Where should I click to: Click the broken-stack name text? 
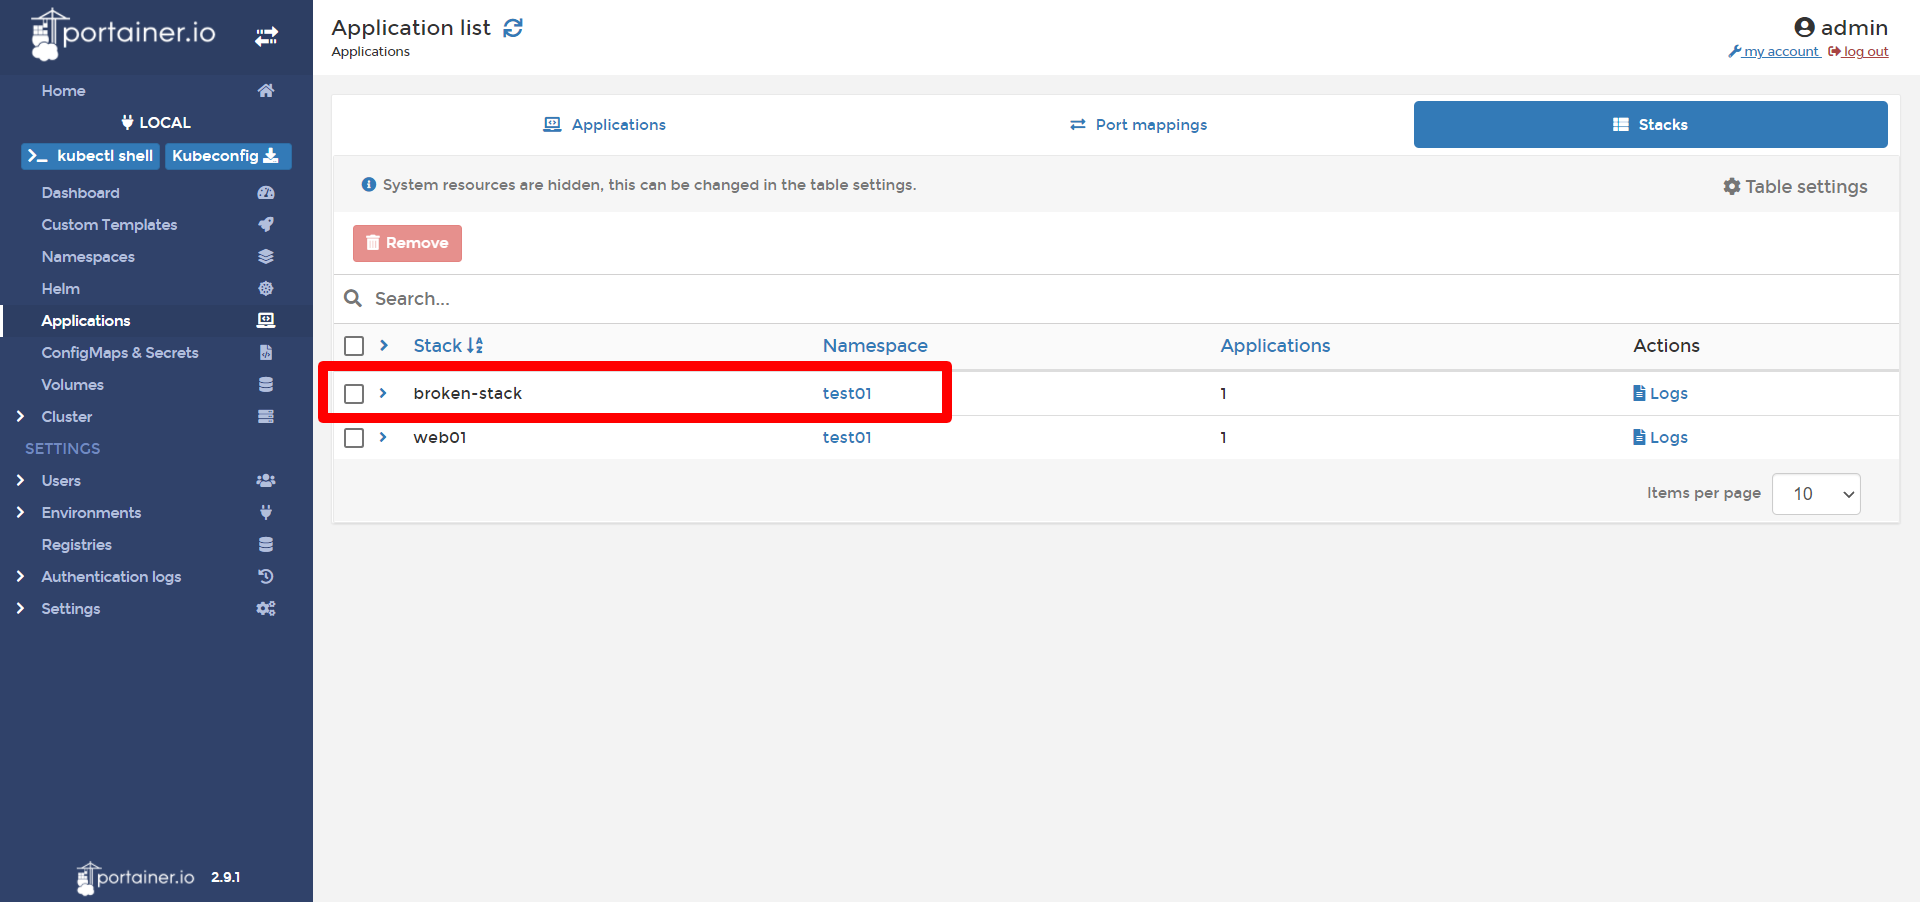(468, 394)
